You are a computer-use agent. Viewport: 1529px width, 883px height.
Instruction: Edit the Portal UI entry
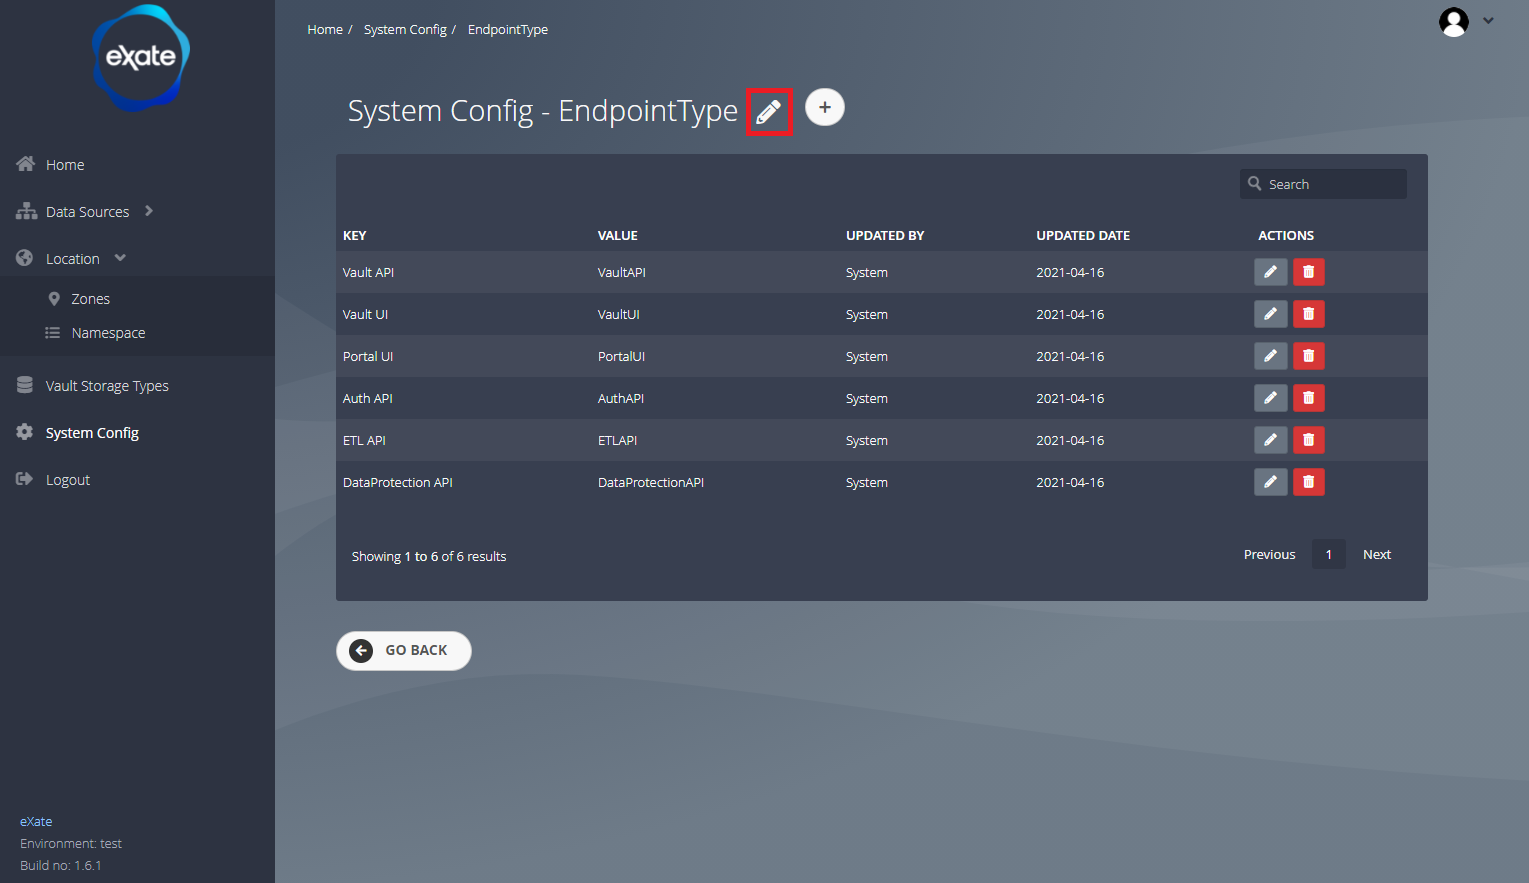click(x=1270, y=356)
